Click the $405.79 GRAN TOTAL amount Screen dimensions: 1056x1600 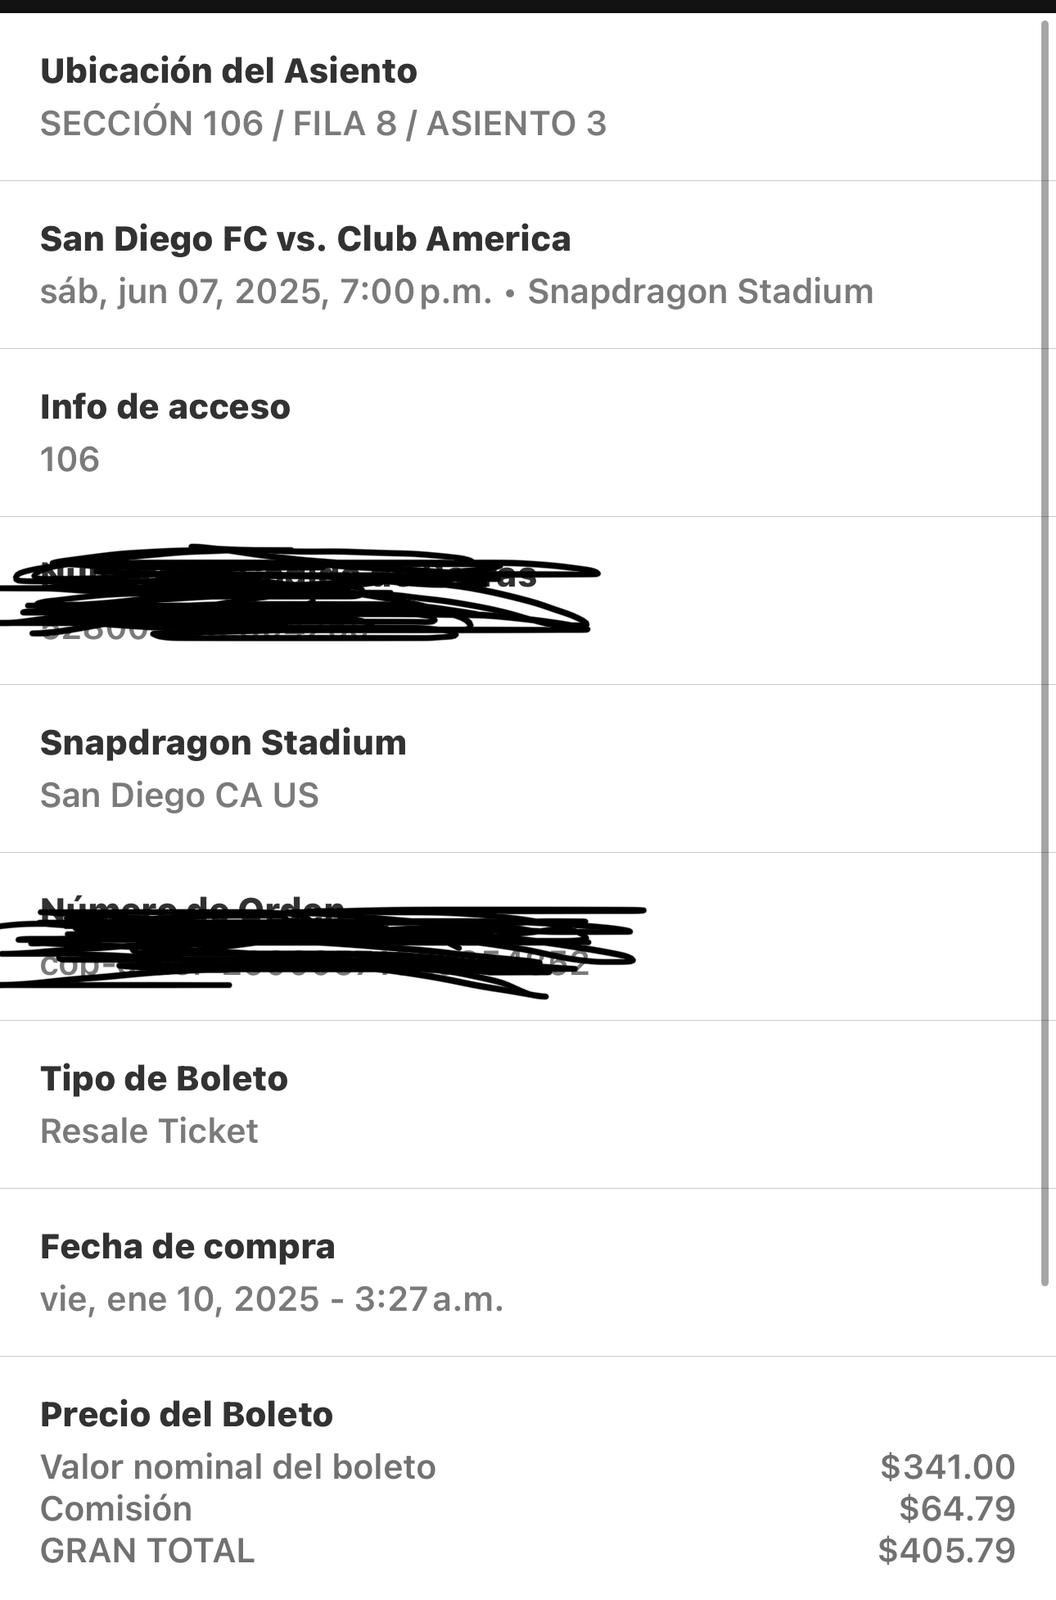(946, 1551)
